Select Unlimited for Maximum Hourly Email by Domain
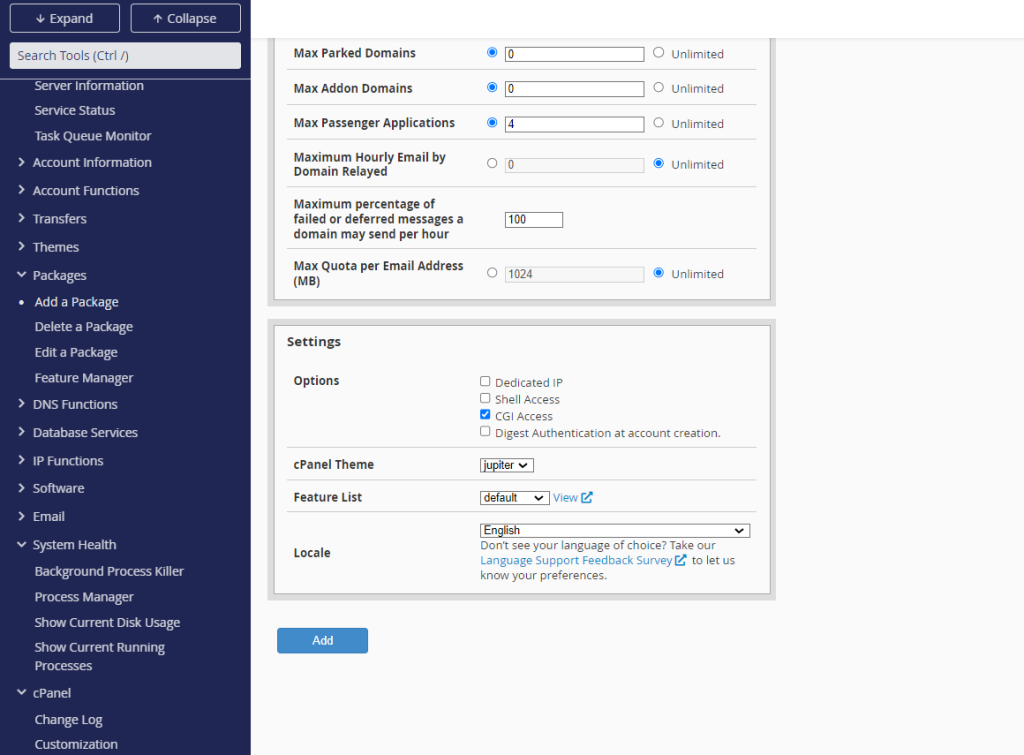The width and height of the screenshot is (1024, 755). pyautogui.click(x=659, y=163)
